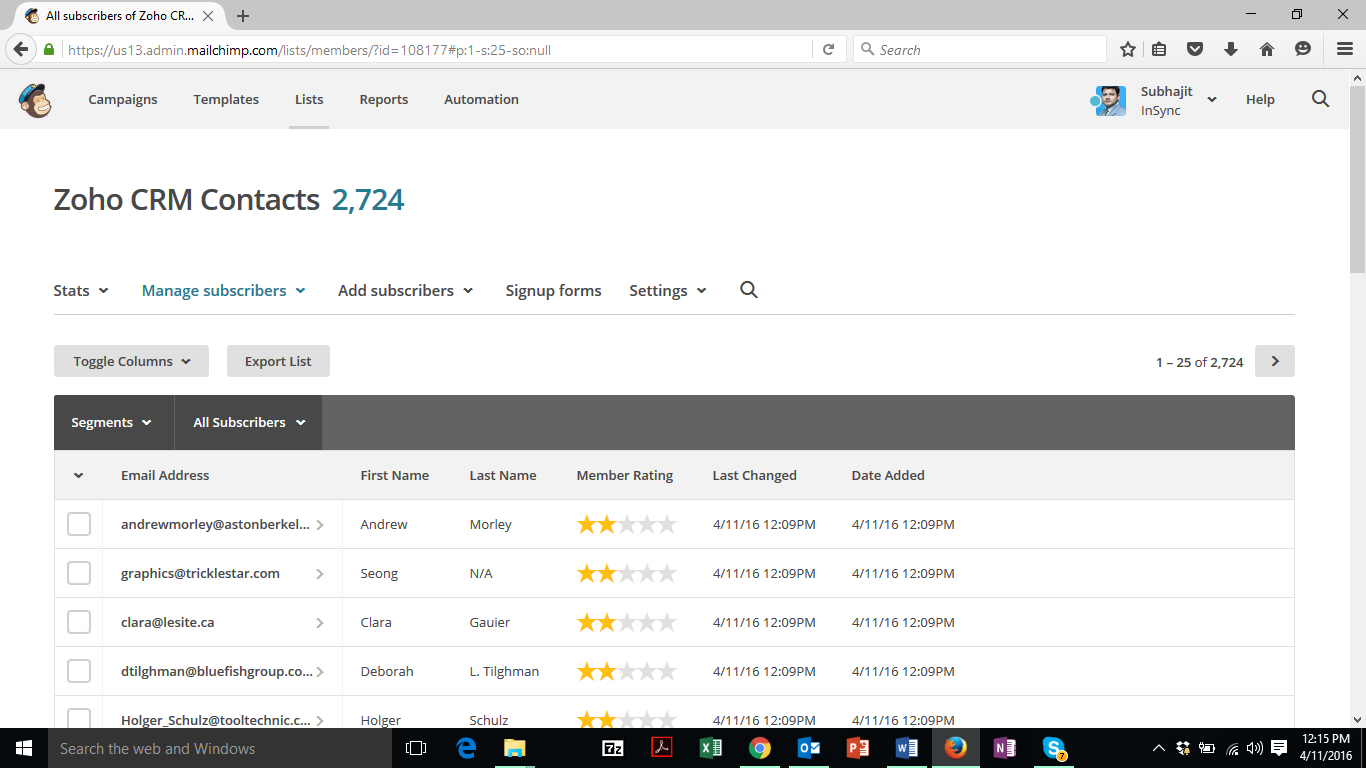Click the Subhajit profile avatar picture
Image resolution: width=1366 pixels, height=768 pixels.
pos(1110,100)
